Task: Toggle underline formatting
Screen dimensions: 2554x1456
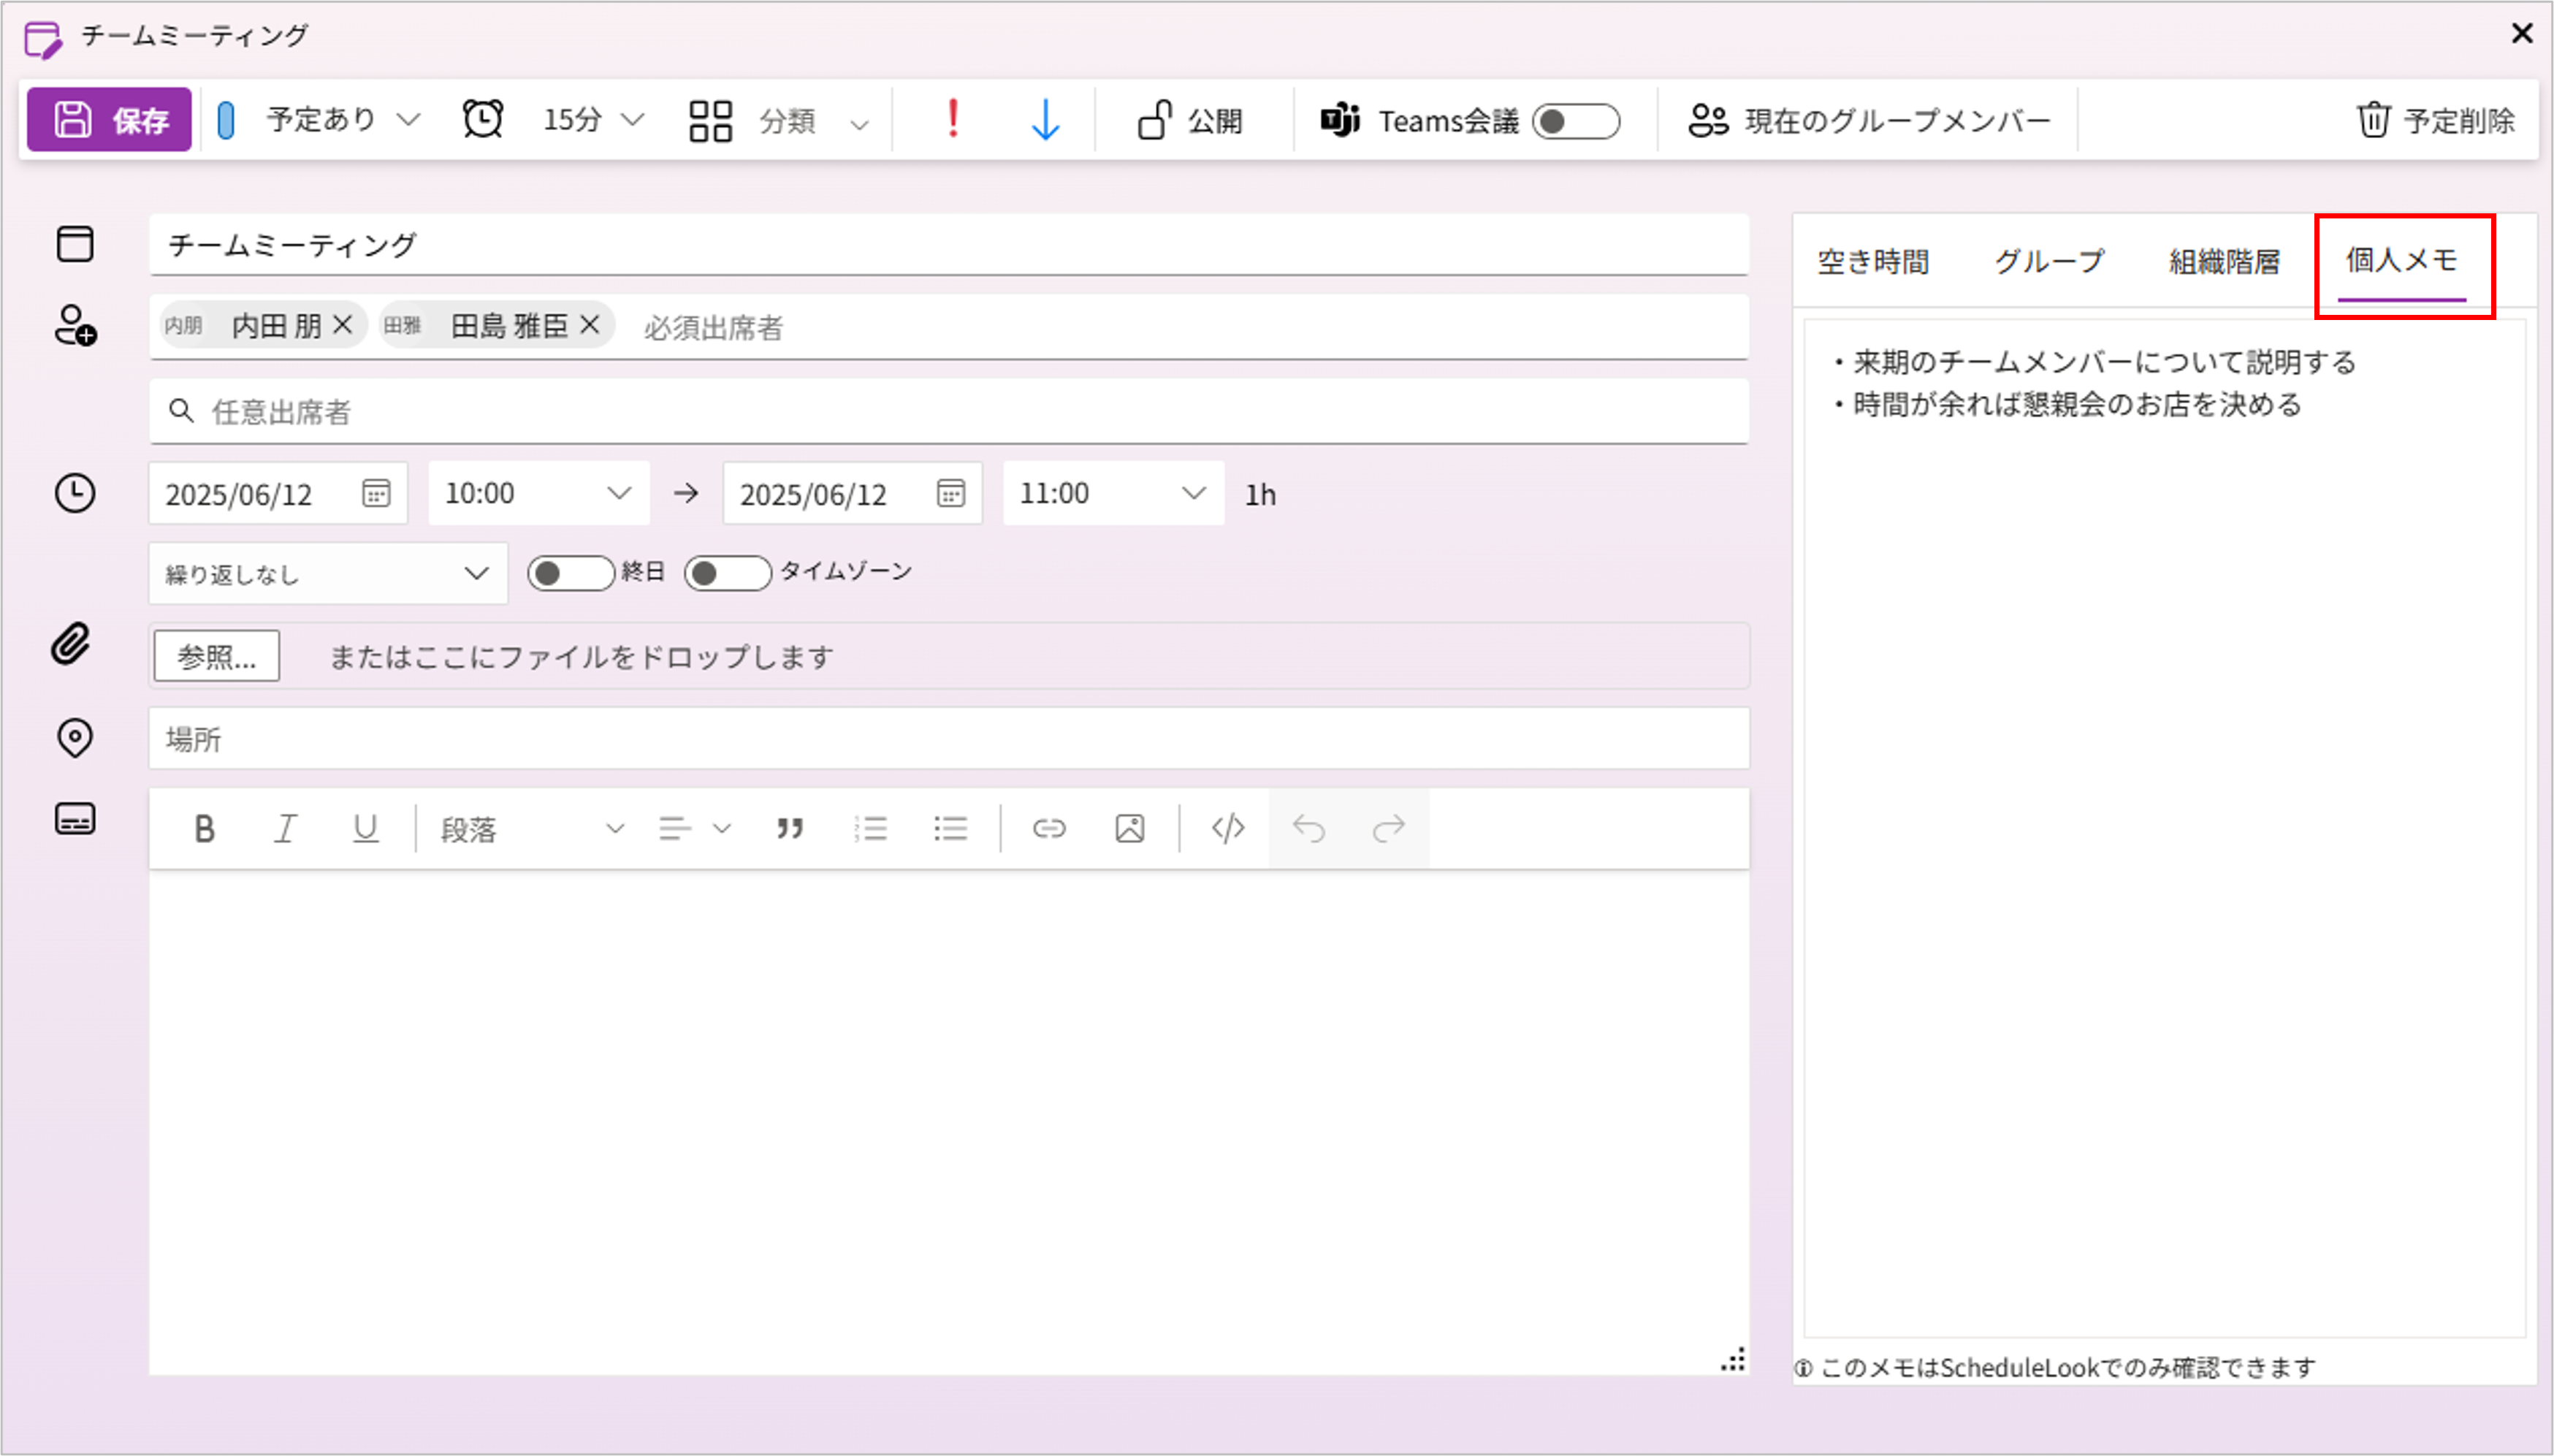Action: [365, 829]
